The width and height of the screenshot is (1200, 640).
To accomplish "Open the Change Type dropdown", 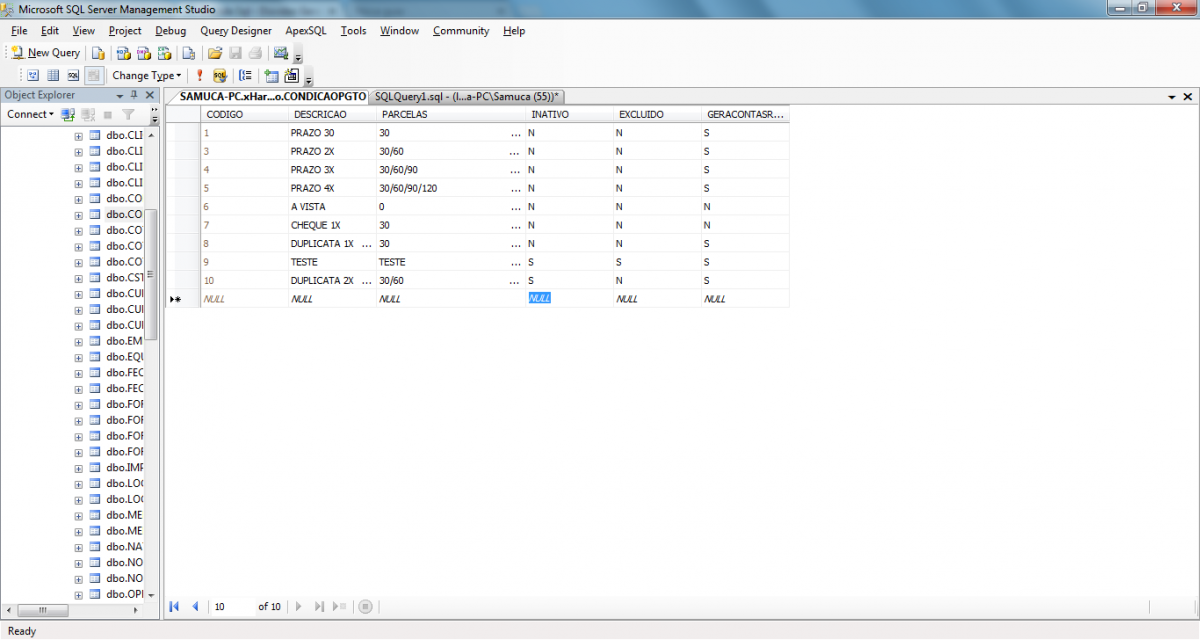I will click(147, 75).
